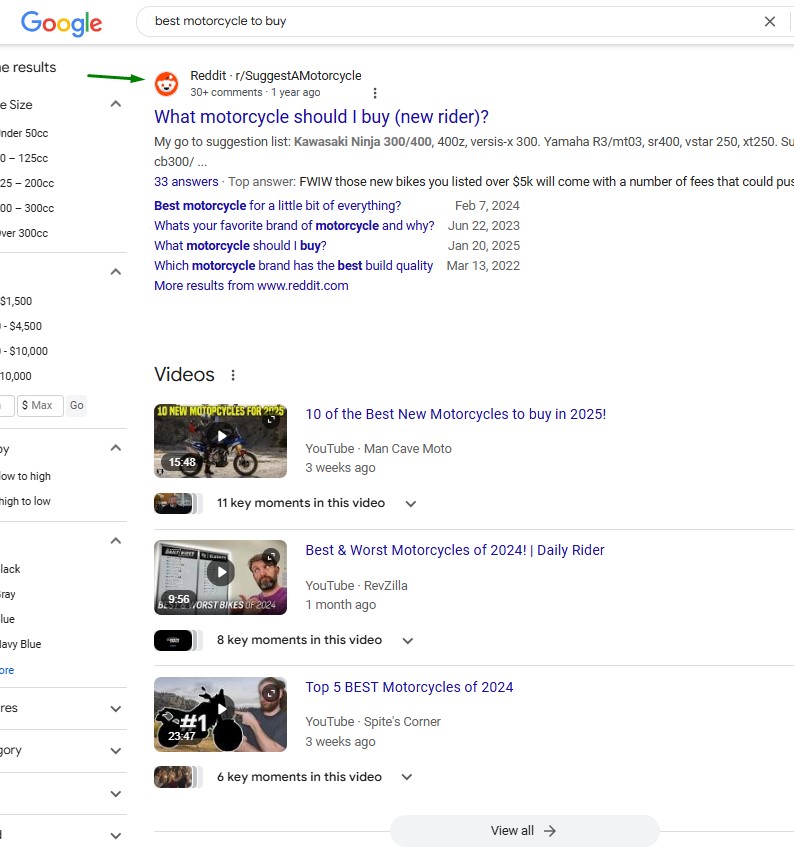Collapse the color filter section above Black
794x853 pixels.
pos(116,541)
